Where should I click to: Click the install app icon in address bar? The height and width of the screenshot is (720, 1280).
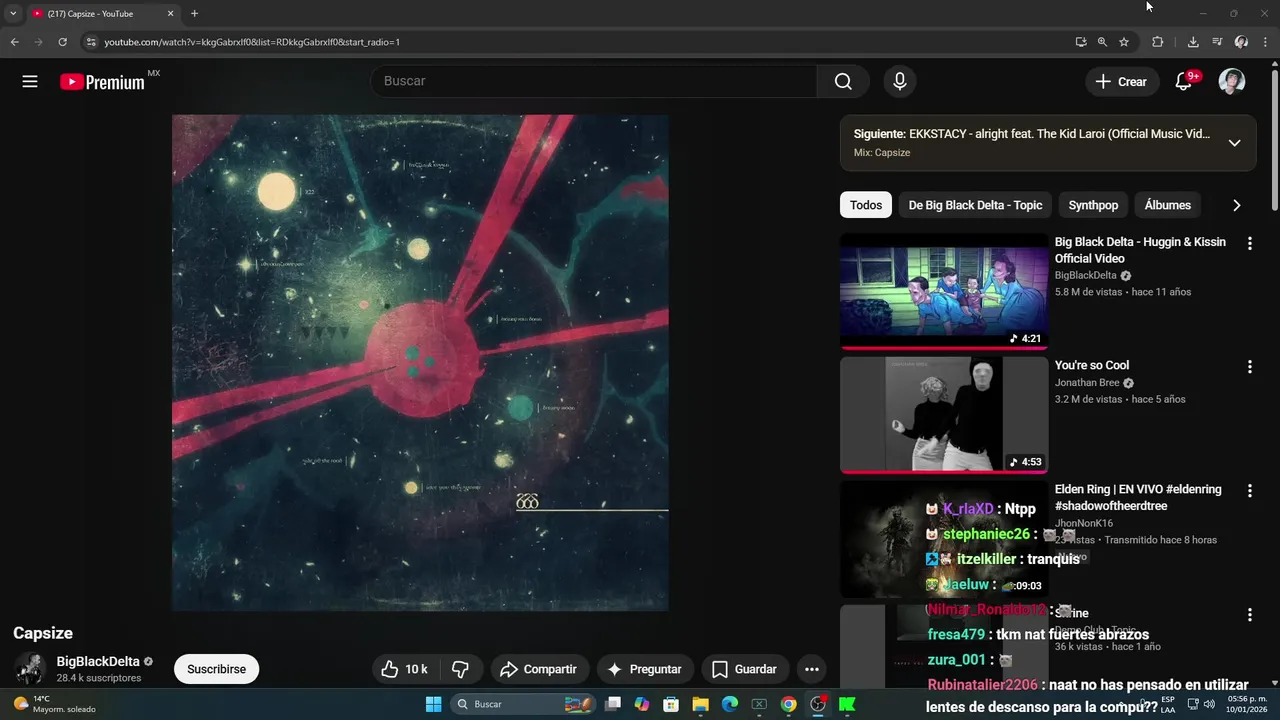[x=1081, y=42]
